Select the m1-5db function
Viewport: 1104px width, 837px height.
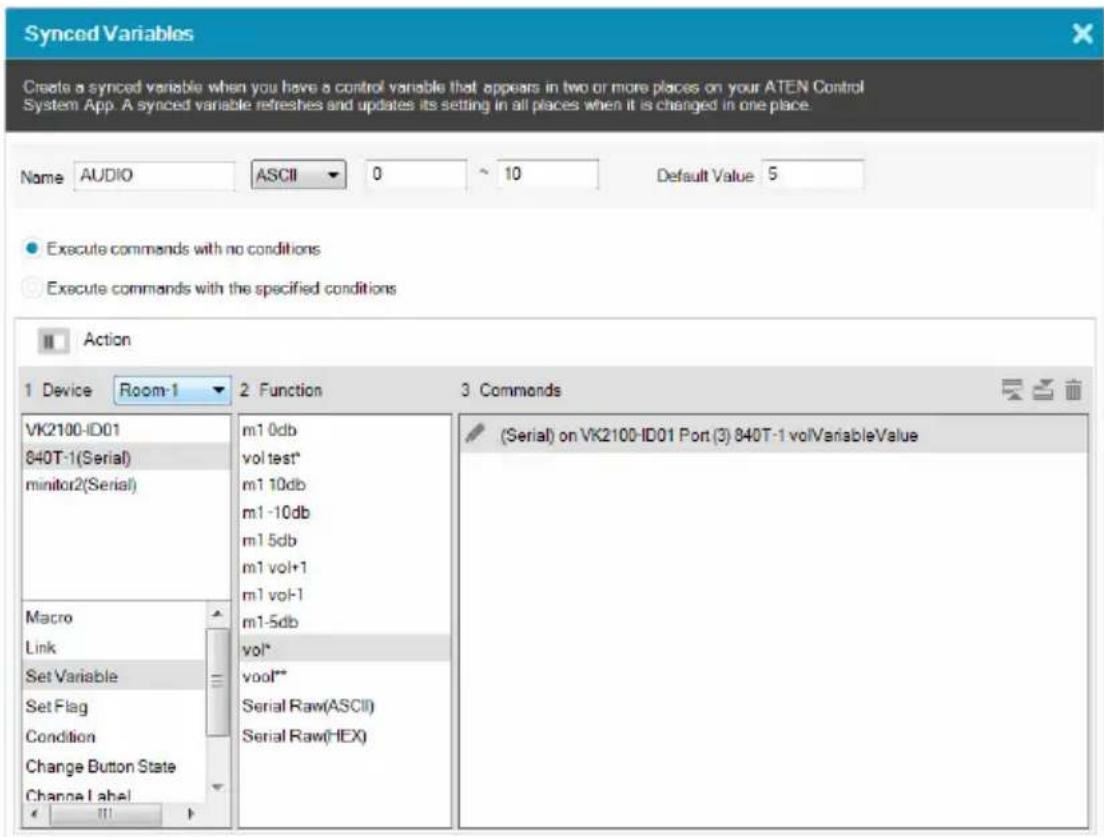[x=344, y=622]
